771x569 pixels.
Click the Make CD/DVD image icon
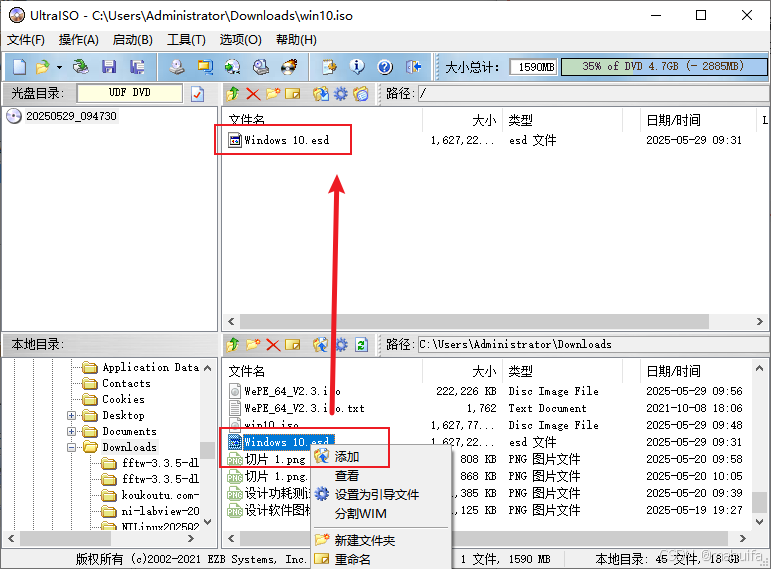[177, 66]
